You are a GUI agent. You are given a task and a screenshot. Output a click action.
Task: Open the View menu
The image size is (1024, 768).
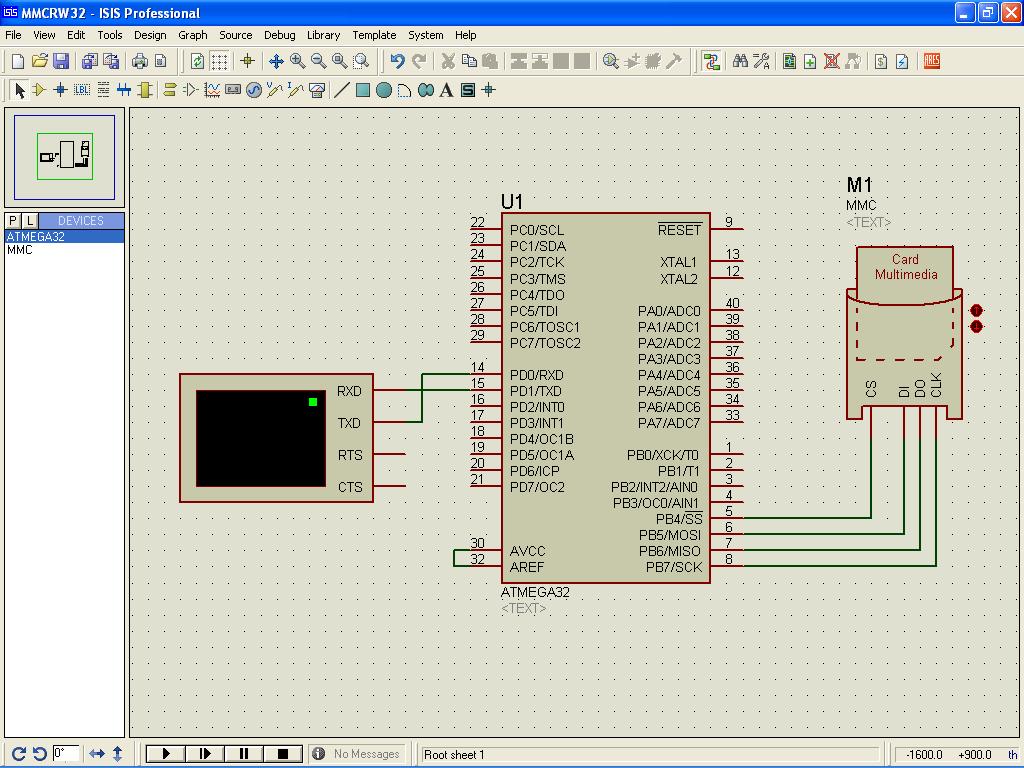[44, 35]
